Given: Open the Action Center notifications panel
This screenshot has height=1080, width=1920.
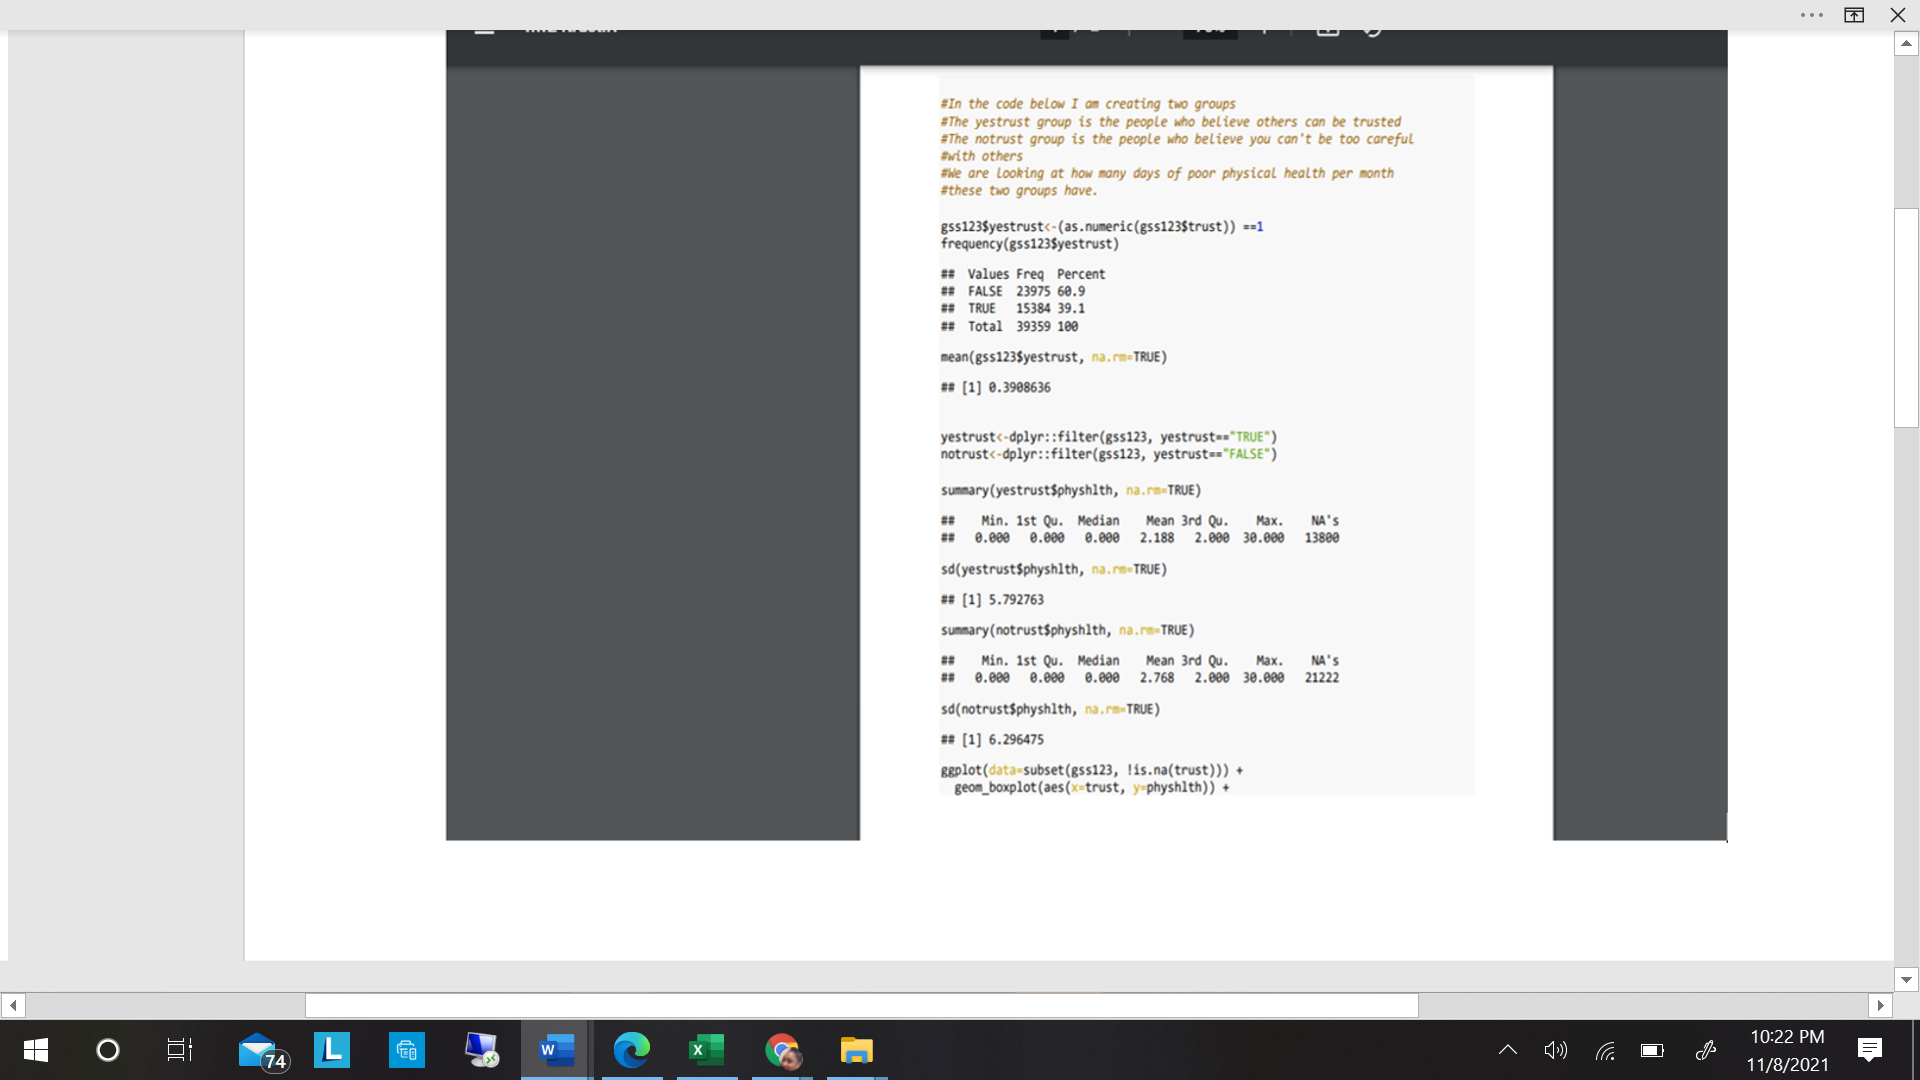Looking at the screenshot, I should [x=1872, y=1050].
